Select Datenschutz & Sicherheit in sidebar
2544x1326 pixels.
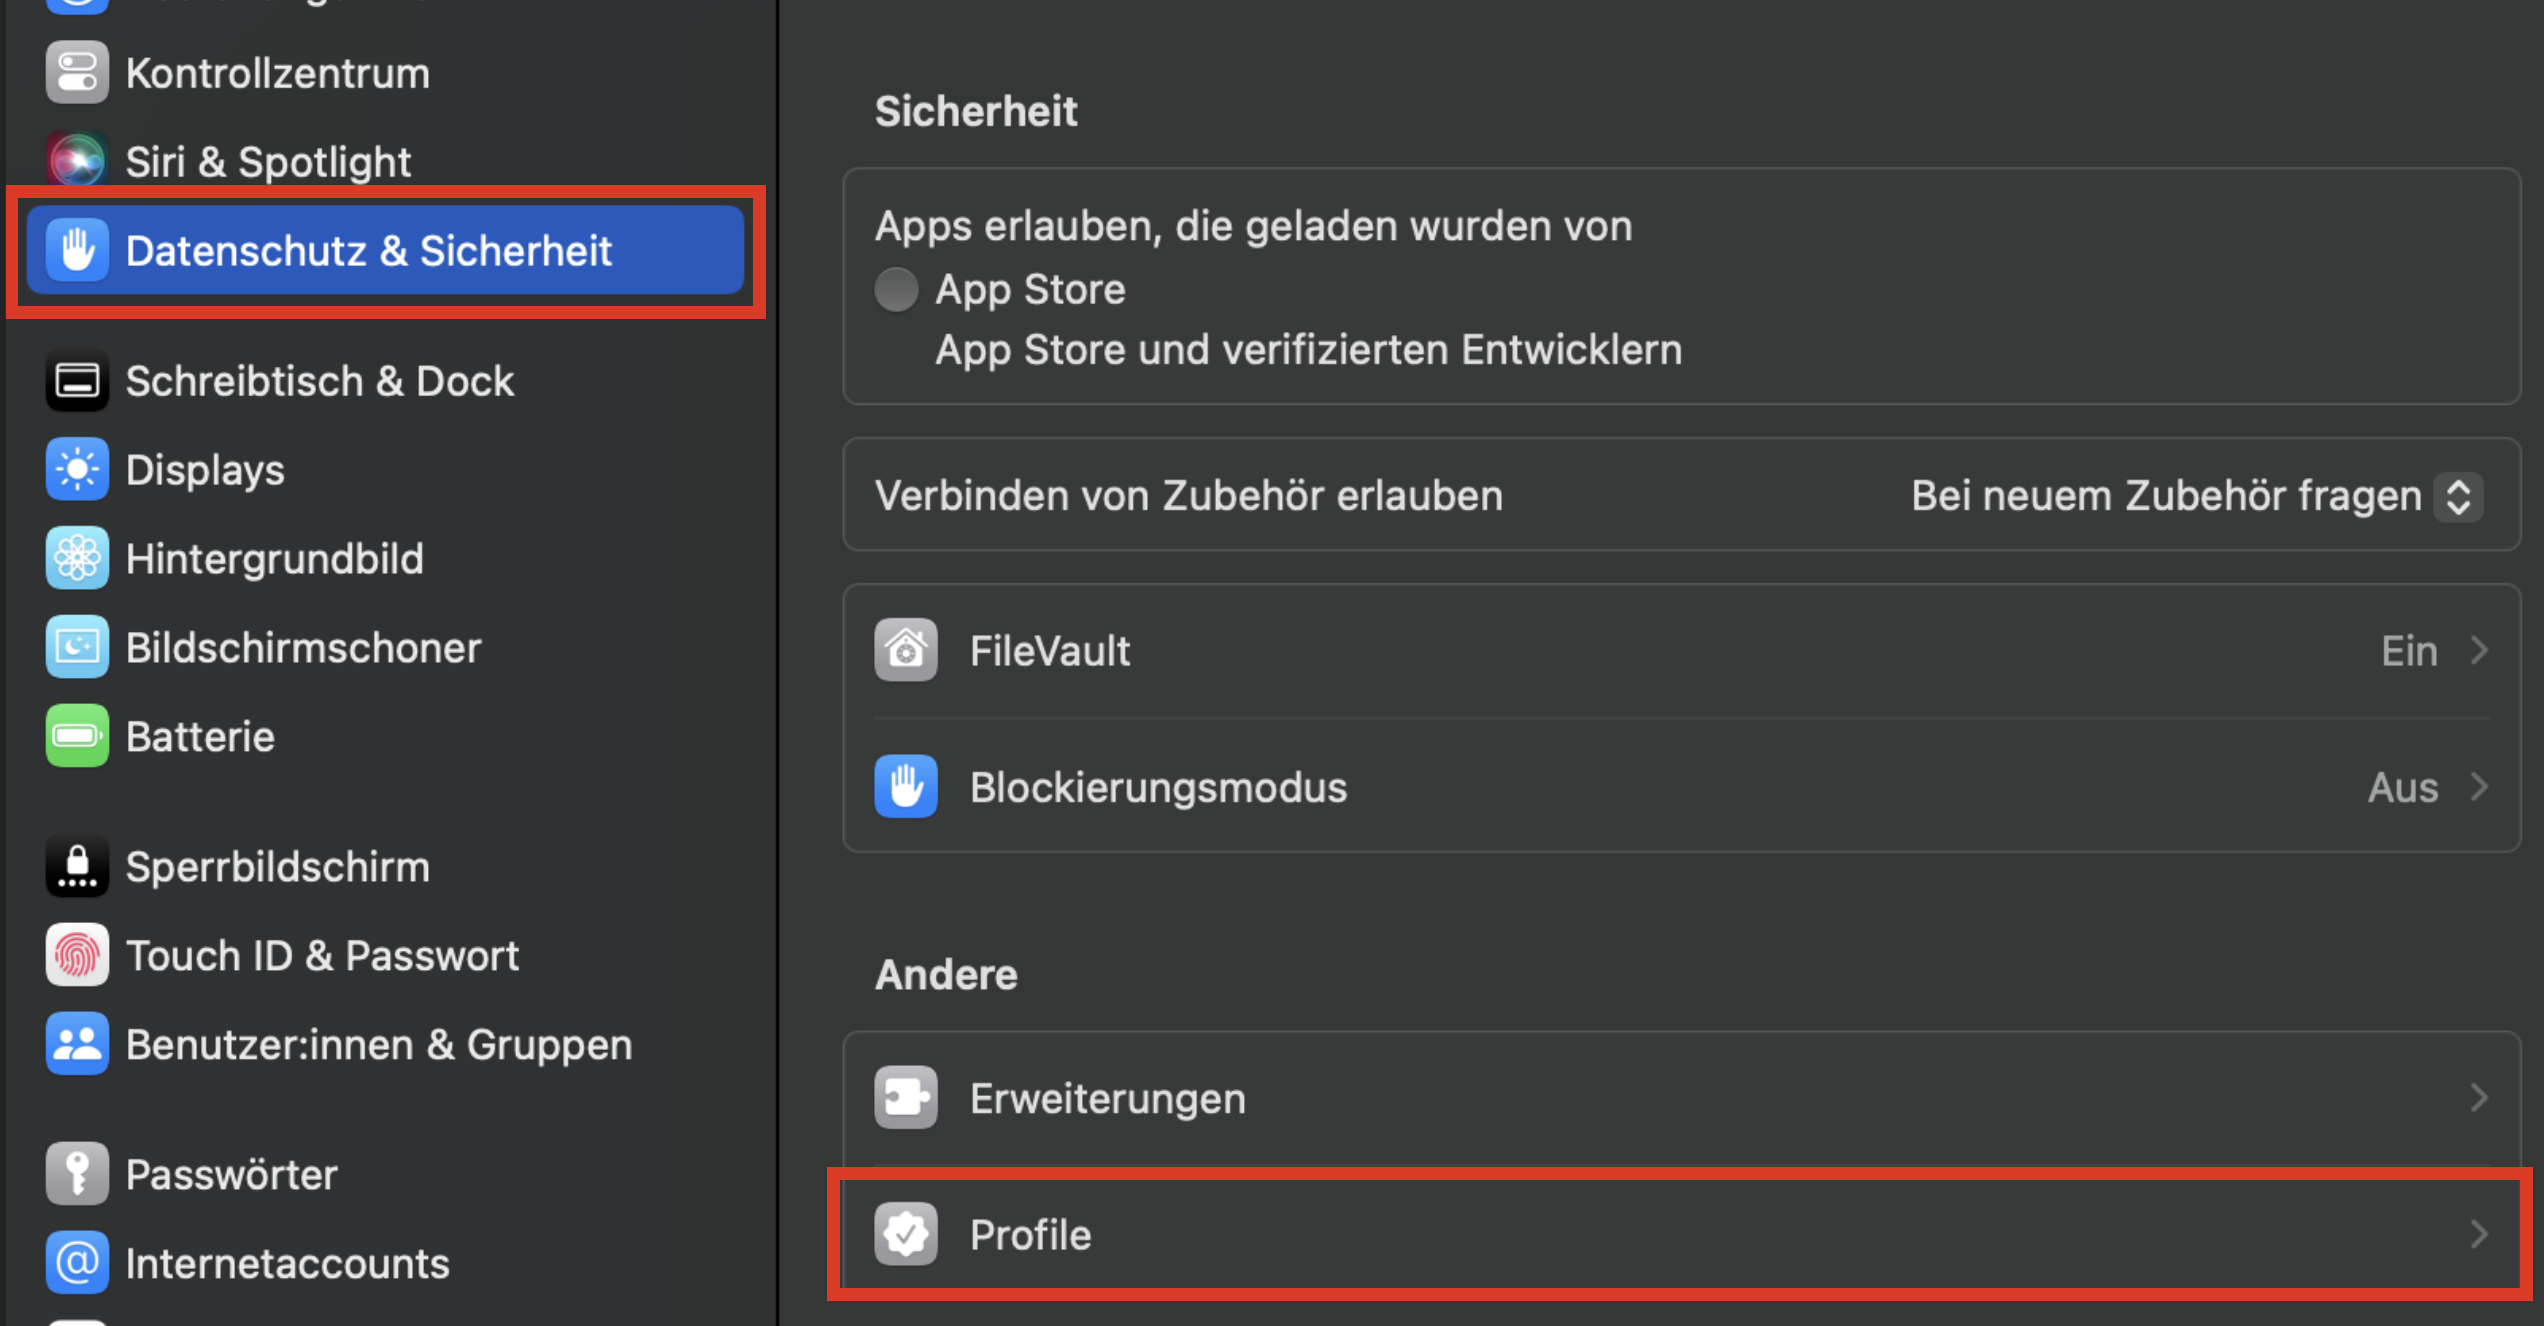[385, 250]
